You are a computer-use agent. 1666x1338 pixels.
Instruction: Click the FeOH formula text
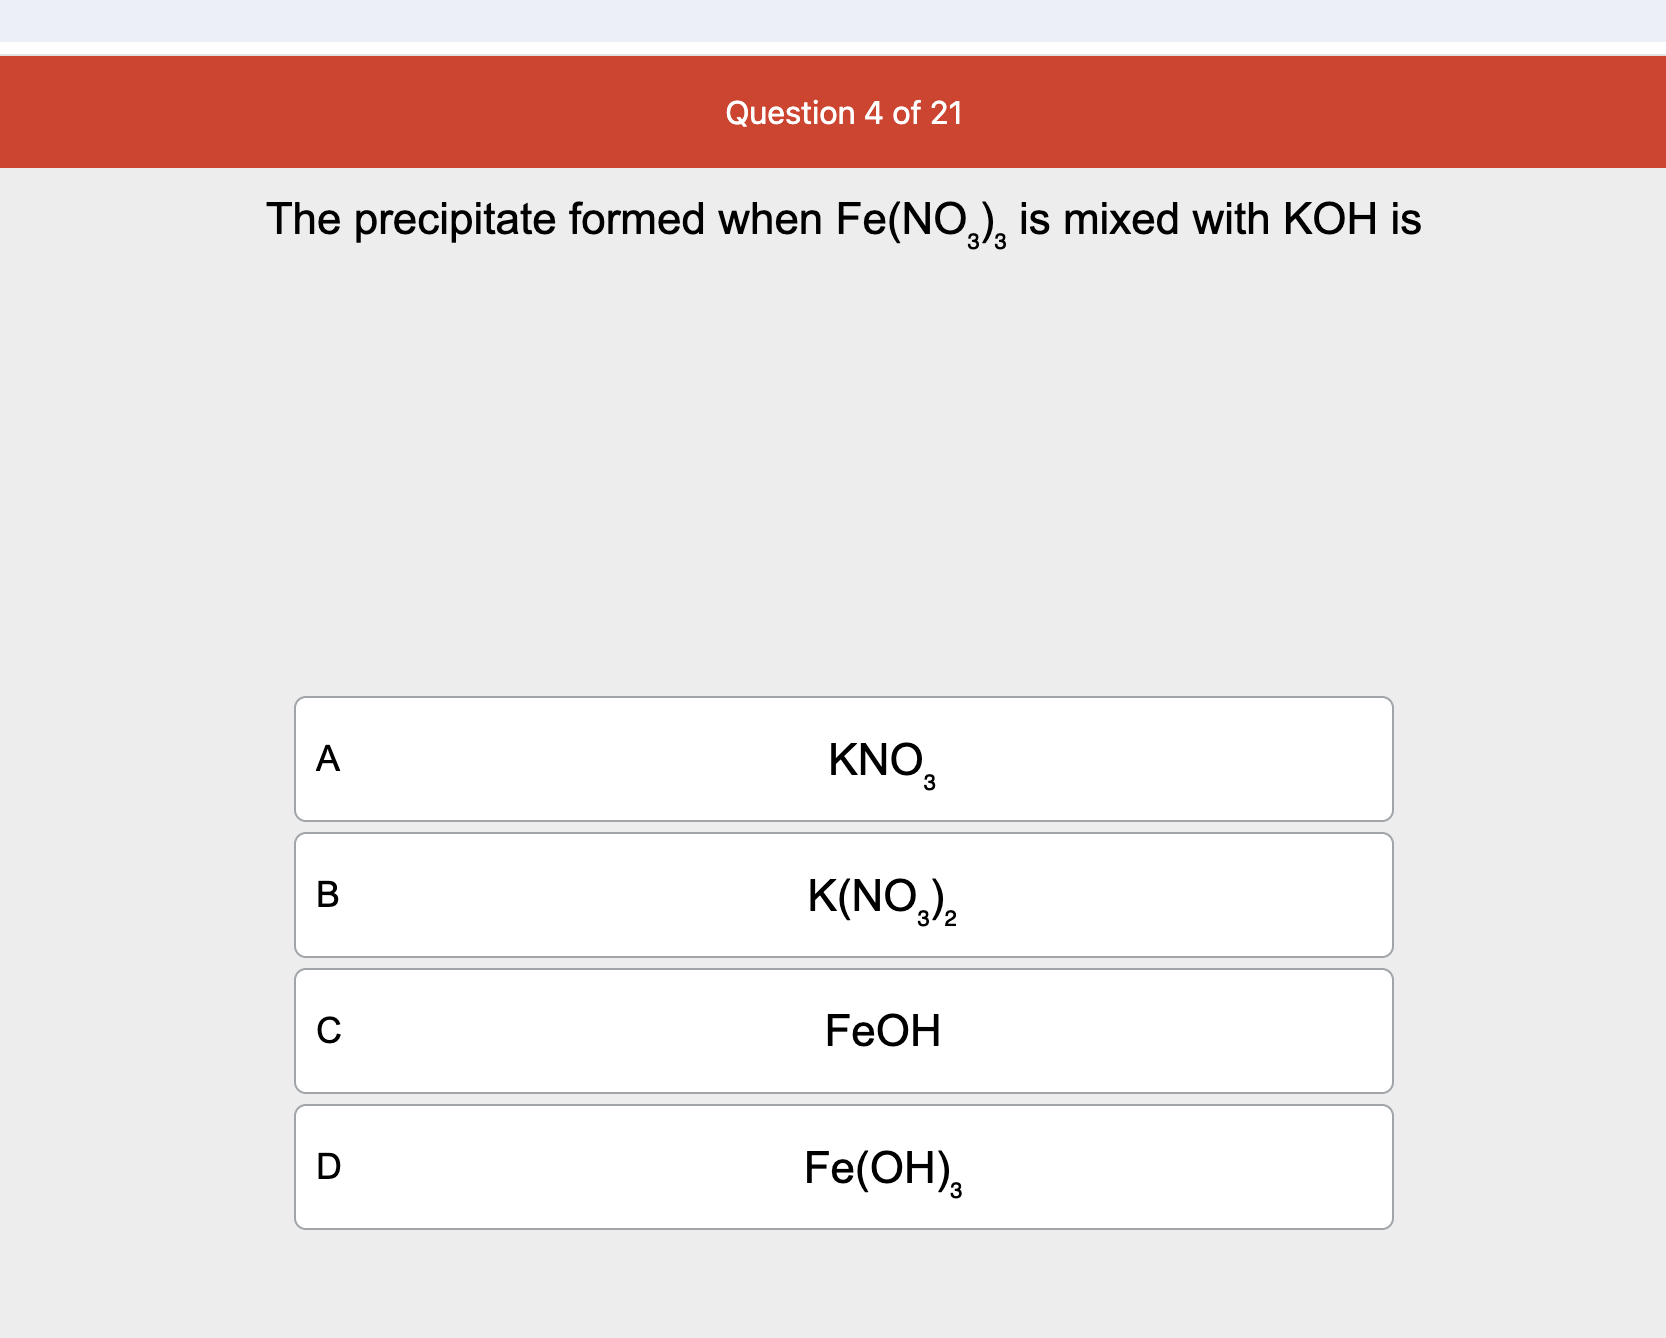882,1030
